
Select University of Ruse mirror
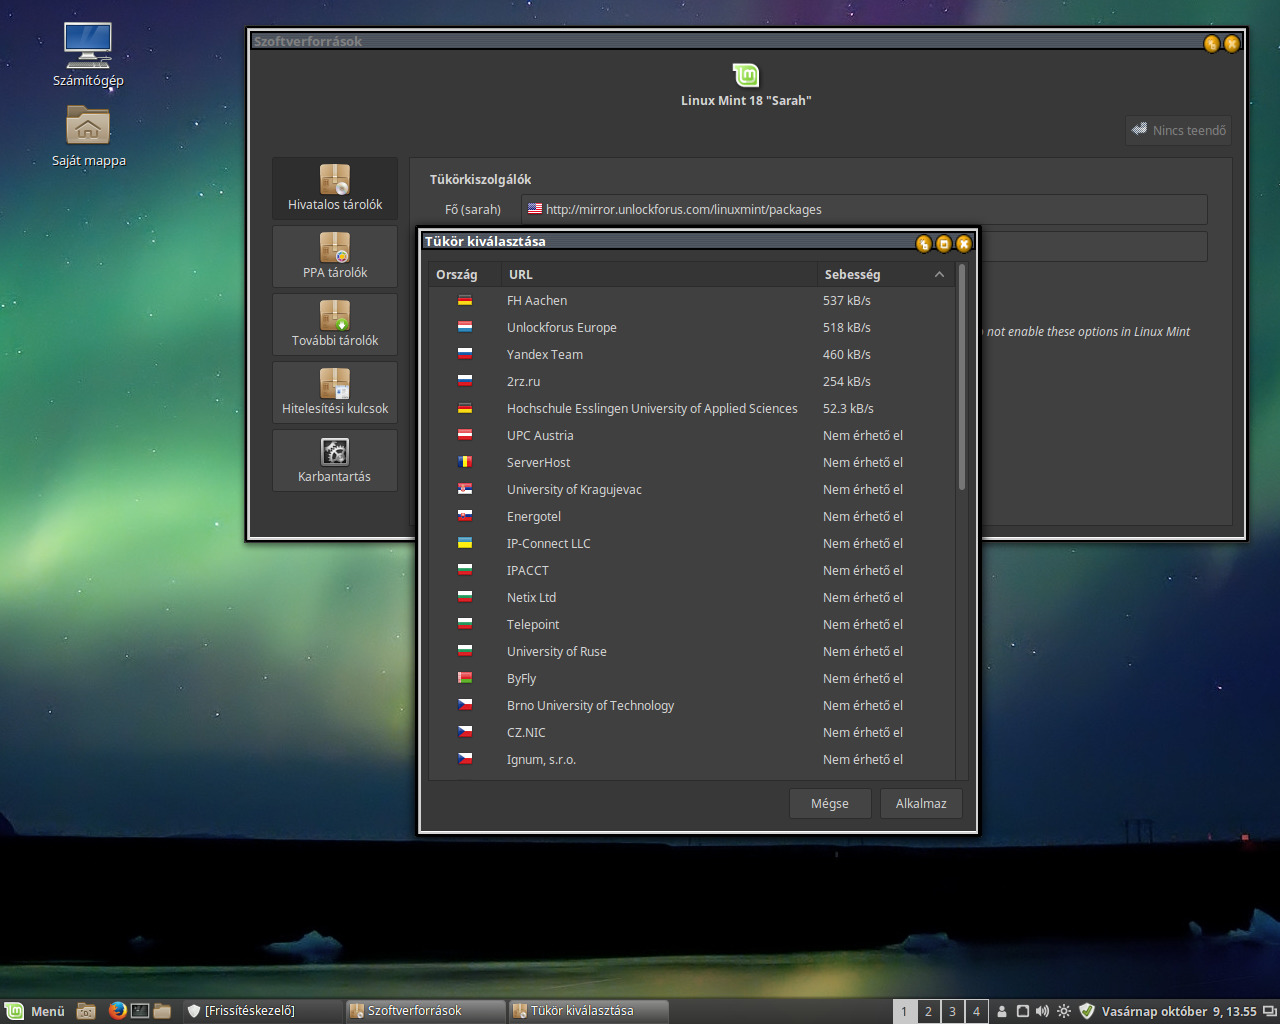[x=691, y=651]
